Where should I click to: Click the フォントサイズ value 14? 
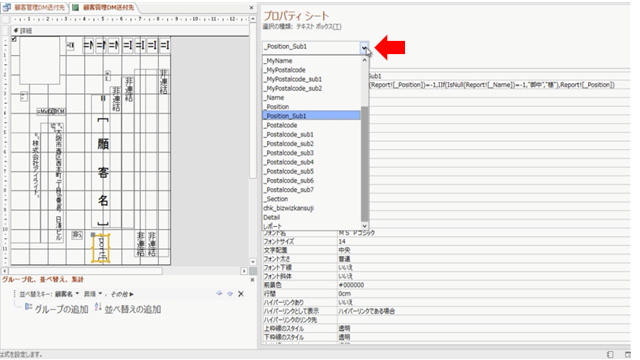484,242
